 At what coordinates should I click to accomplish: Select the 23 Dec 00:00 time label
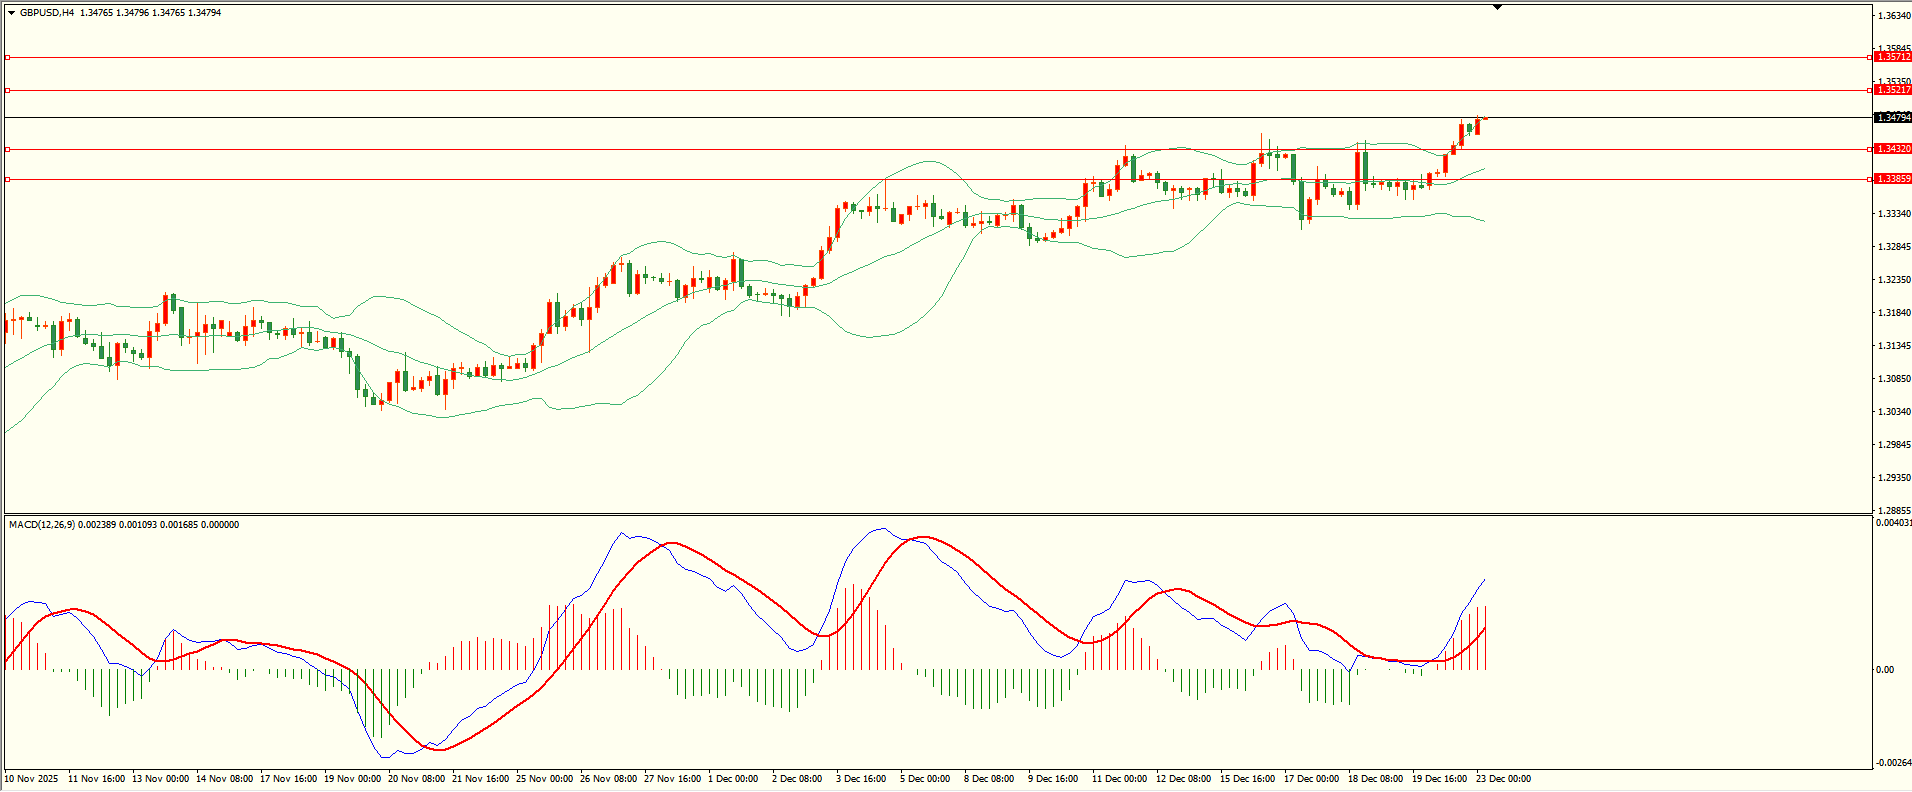[x=1503, y=779]
